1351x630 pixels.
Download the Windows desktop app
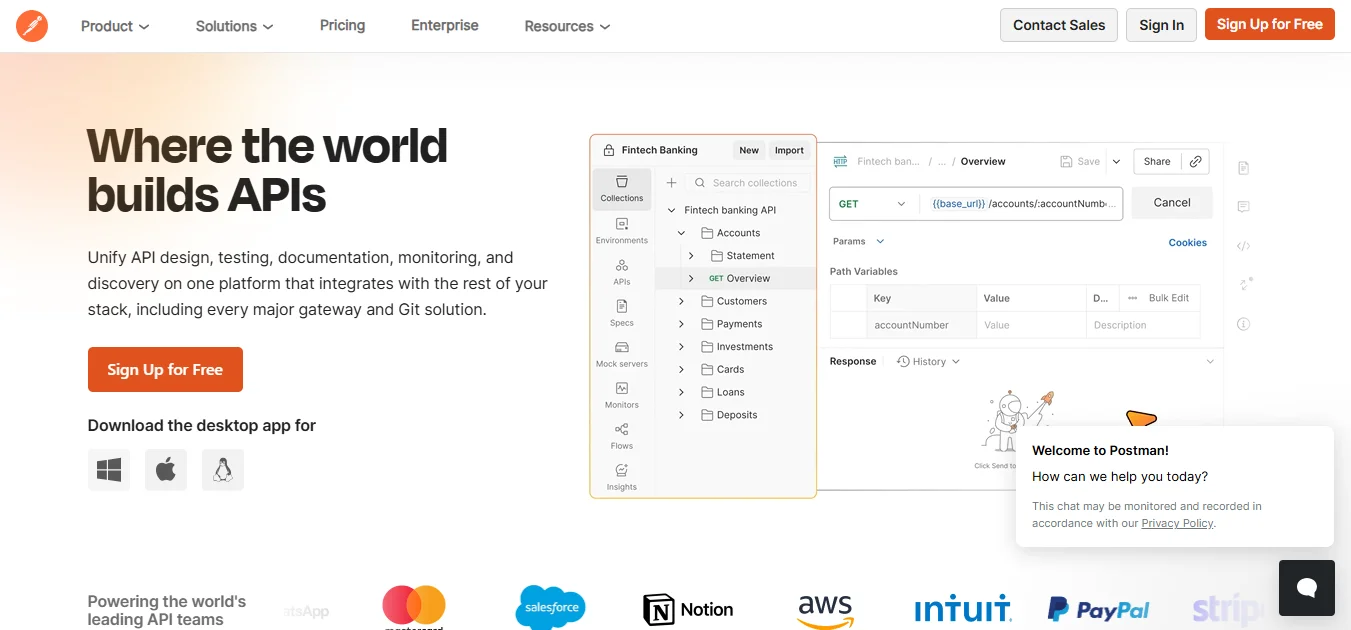coord(109,470)
